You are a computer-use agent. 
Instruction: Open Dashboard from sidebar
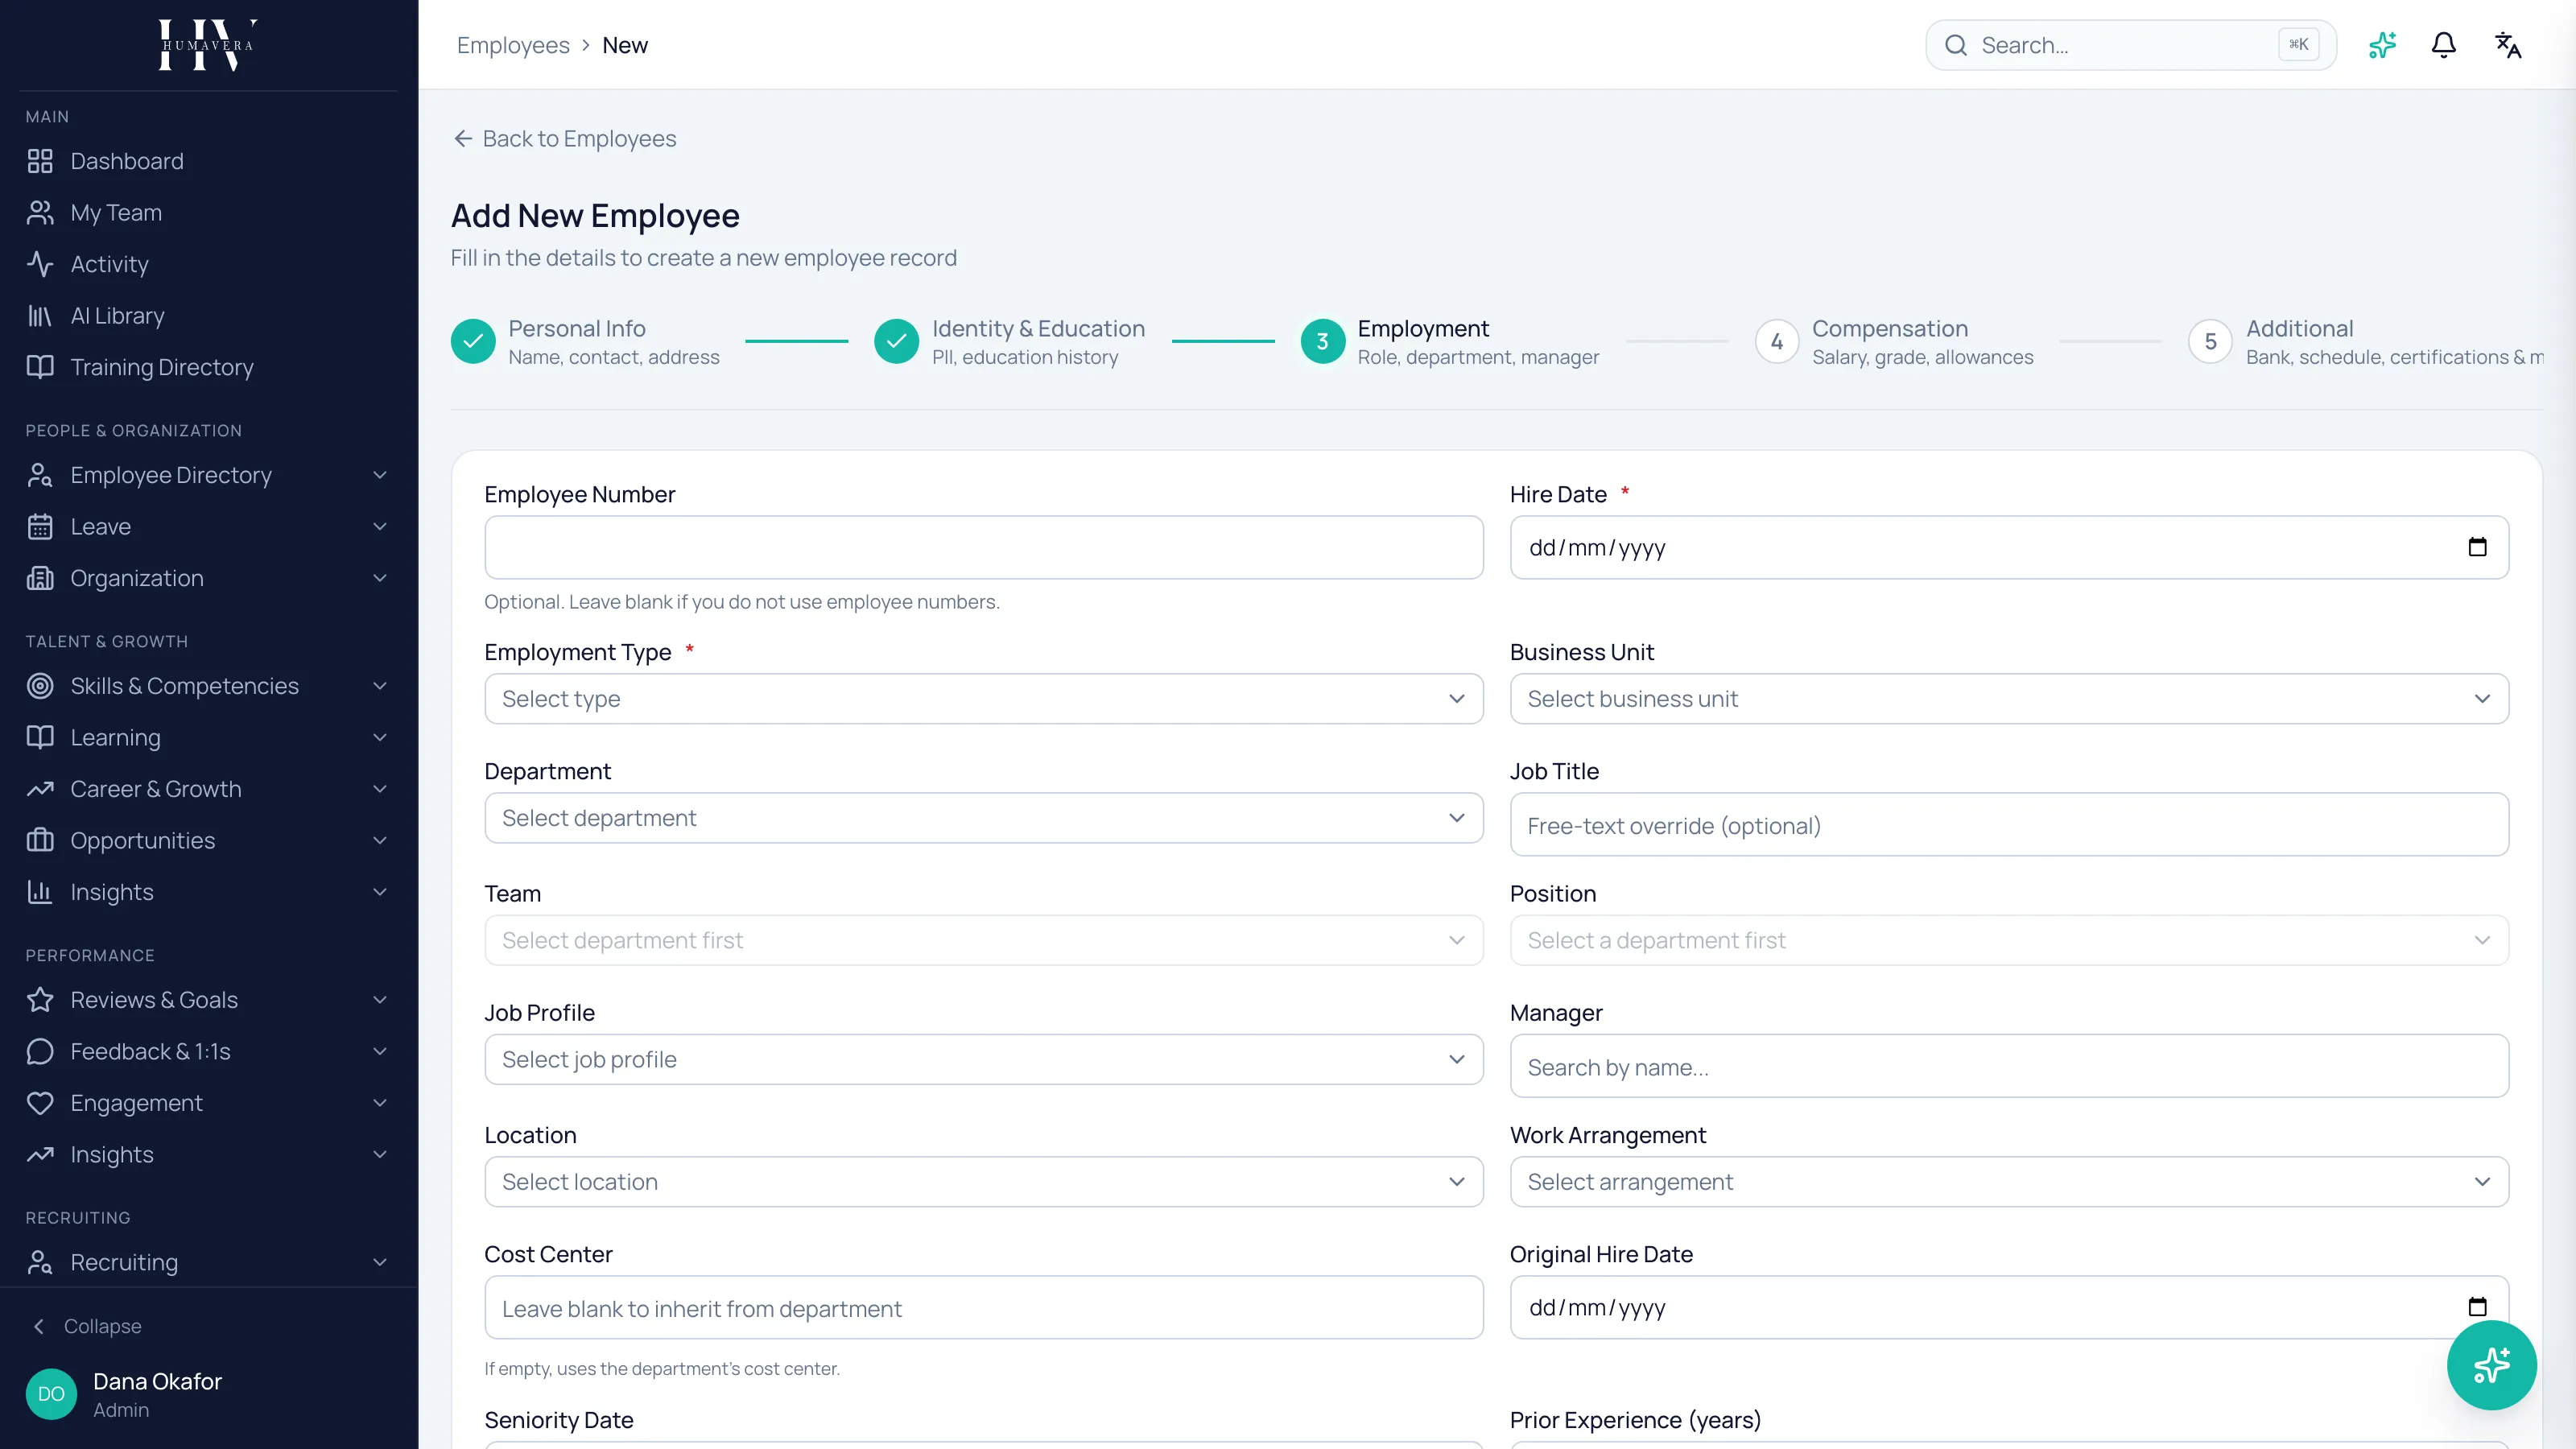coord(208,161)
